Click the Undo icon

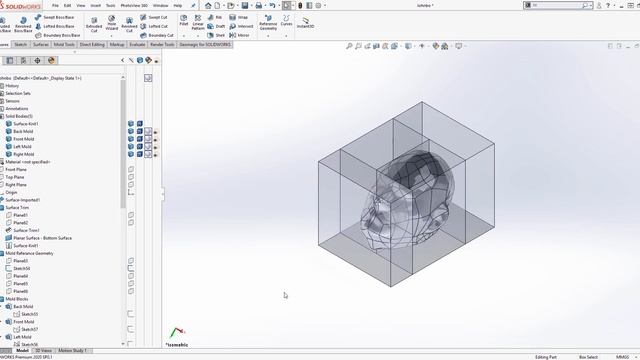point(272,6)
